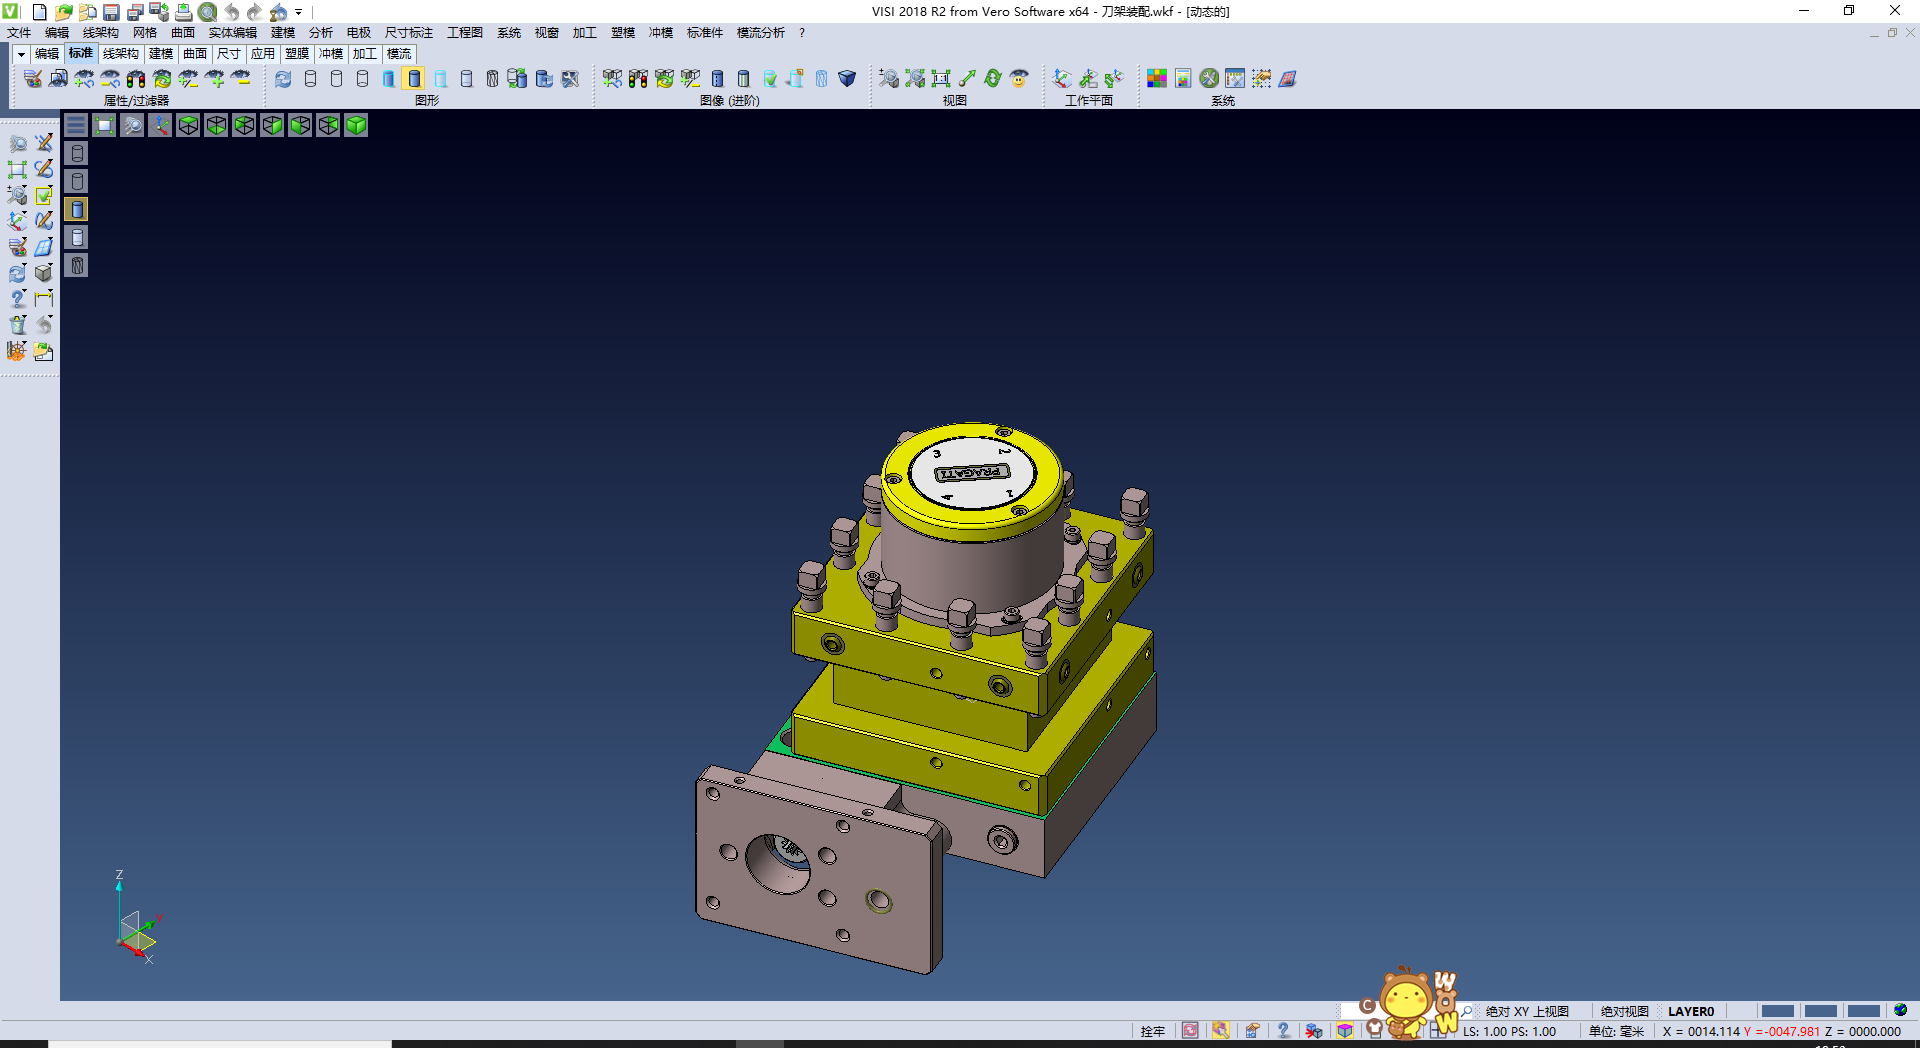The width and height of the screenshot is (1920, 1048).
Task: Click the wrench system settings icon
Action: pyautogui.click(x=1209, y=78)
